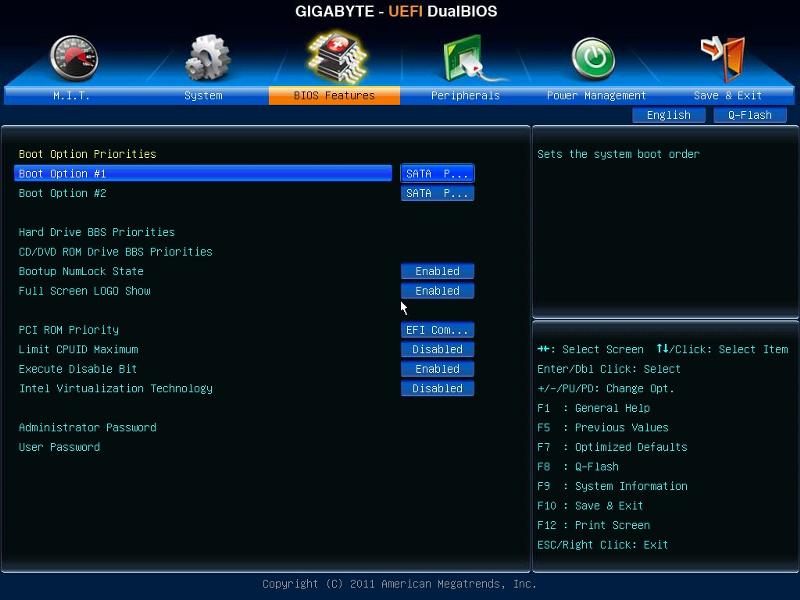Select the Boot Option #1 row
Viewport: 800px width, 600px height.
coord(203,173)
